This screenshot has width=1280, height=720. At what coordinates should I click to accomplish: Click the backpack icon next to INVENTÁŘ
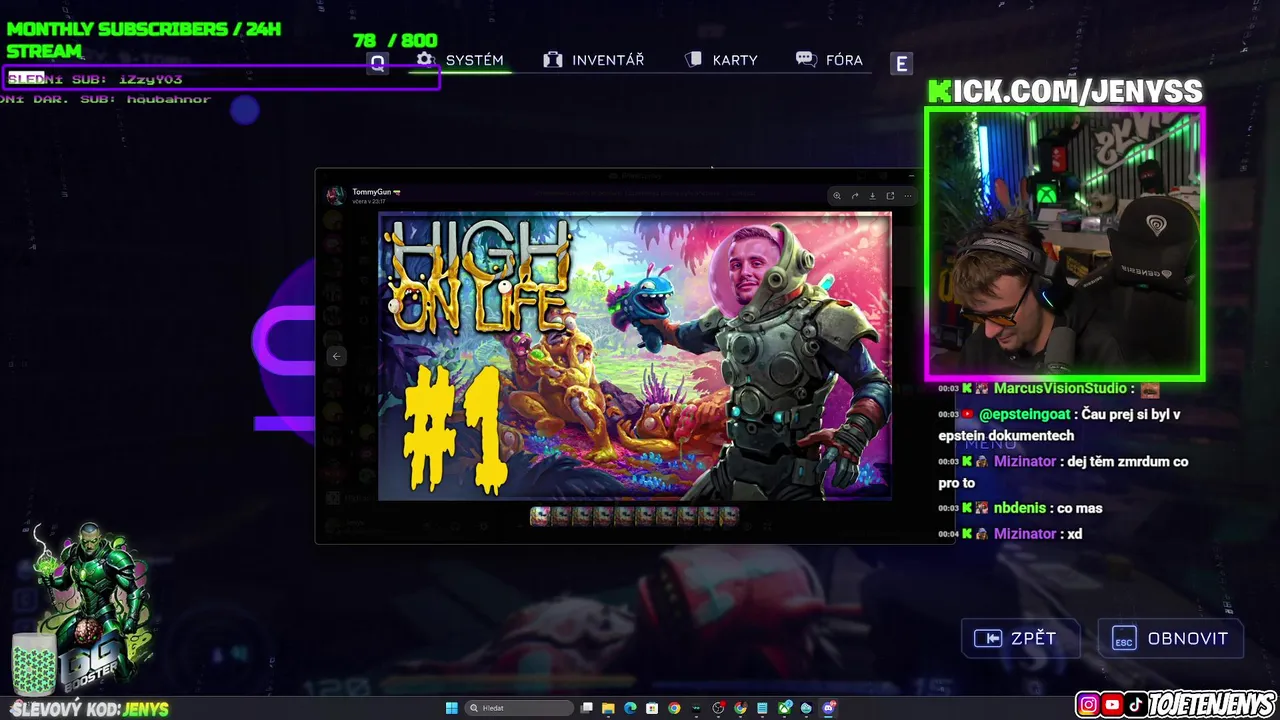click(552, 60)
